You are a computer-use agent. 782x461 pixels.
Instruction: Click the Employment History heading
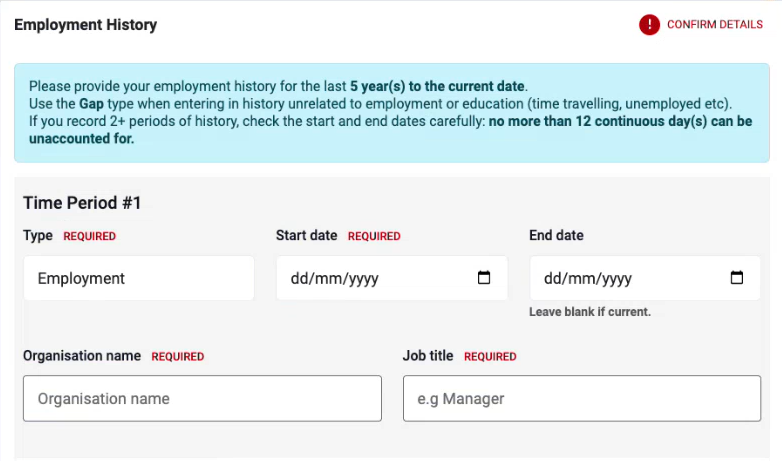pos(85,25)
